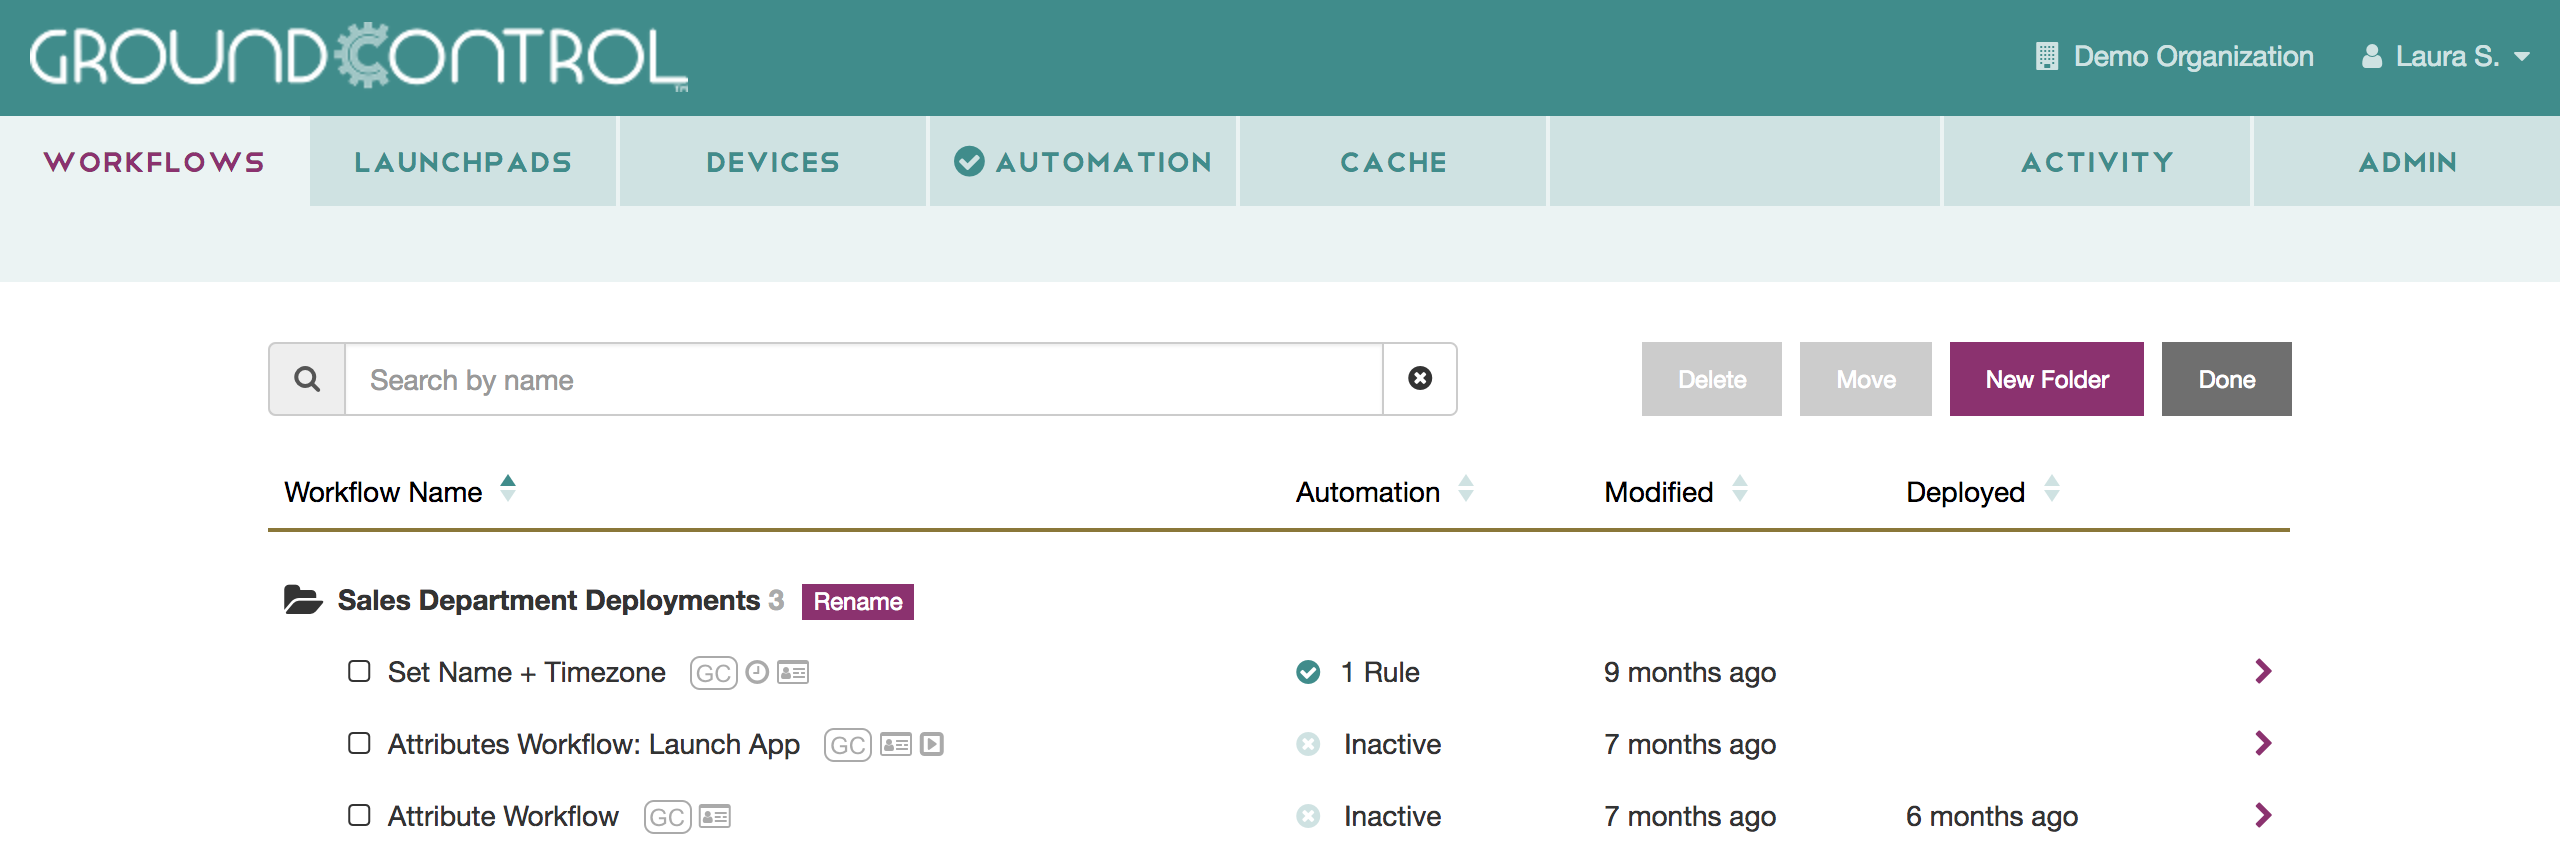This screenshot has height=868, width=2560.
Task: Sort by Deployed column arrows
Action: (2052, 488)
